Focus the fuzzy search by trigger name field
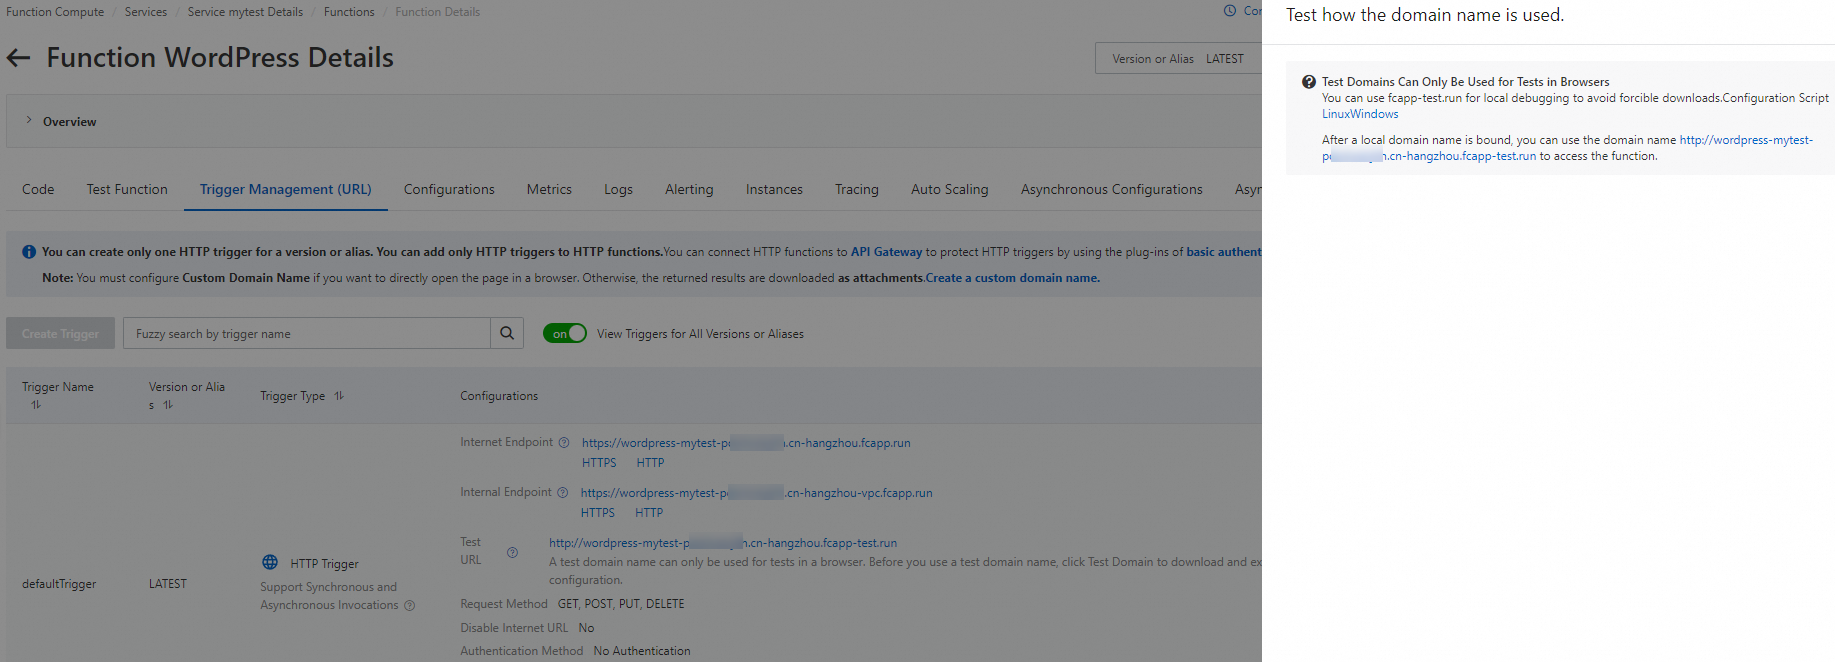The image size is (1835, 662). pos(307,333)
